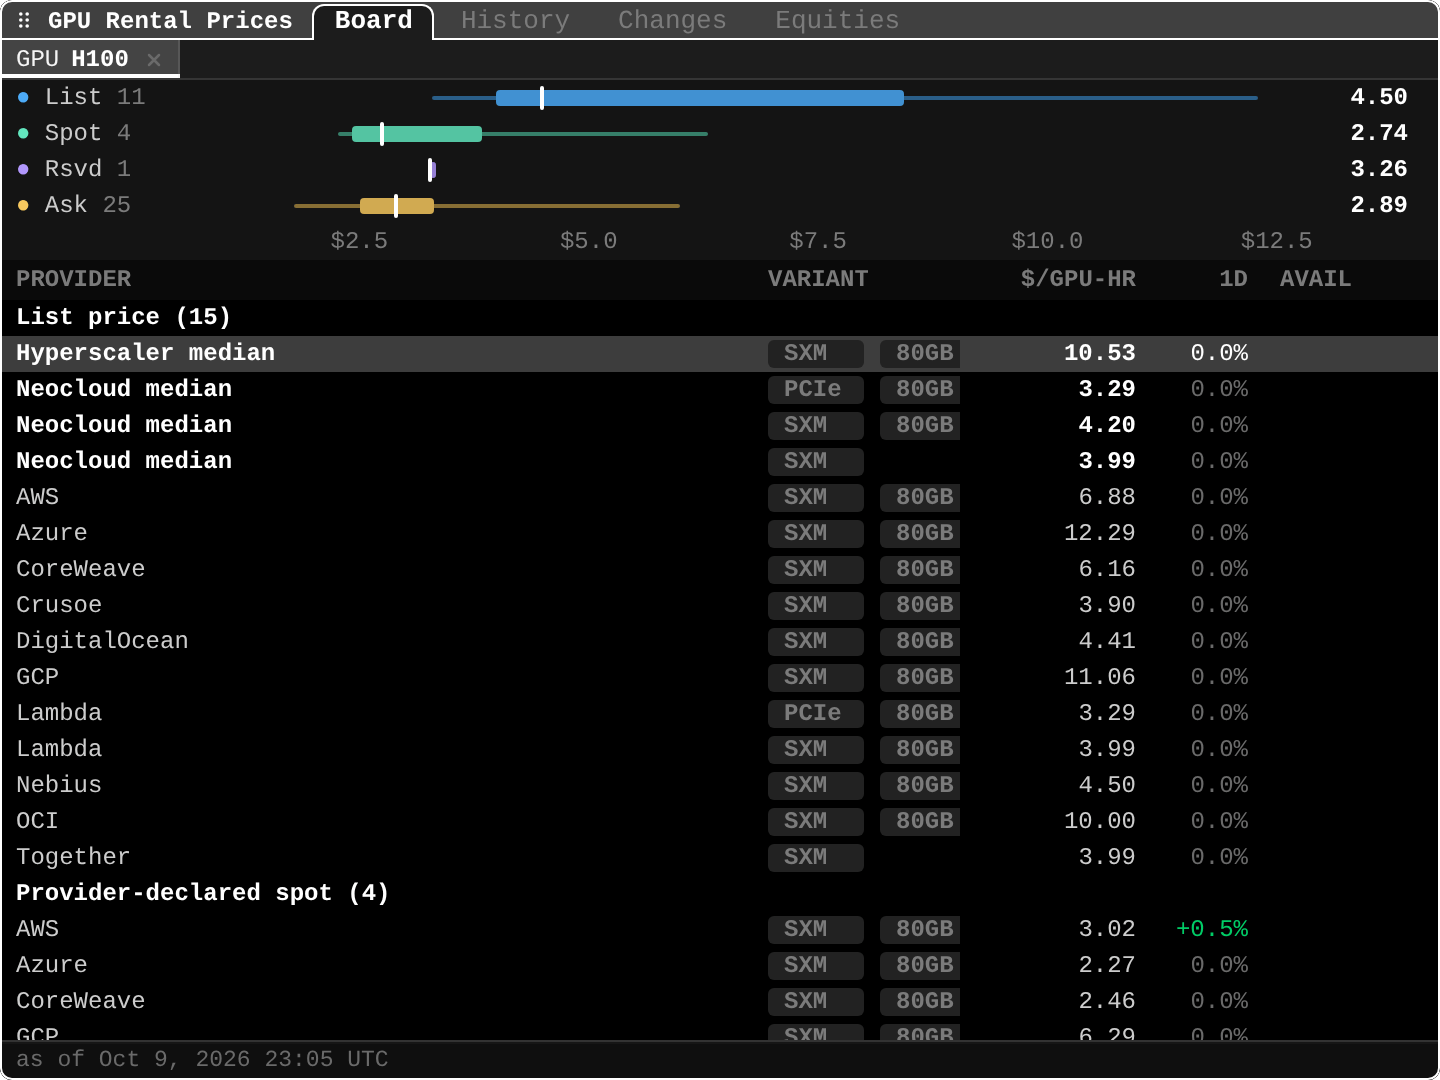This screenshot has height=1080, width=1440.
Task: Click the blue List price range bar
Action: pyautogui.click(x=700, y=98)
